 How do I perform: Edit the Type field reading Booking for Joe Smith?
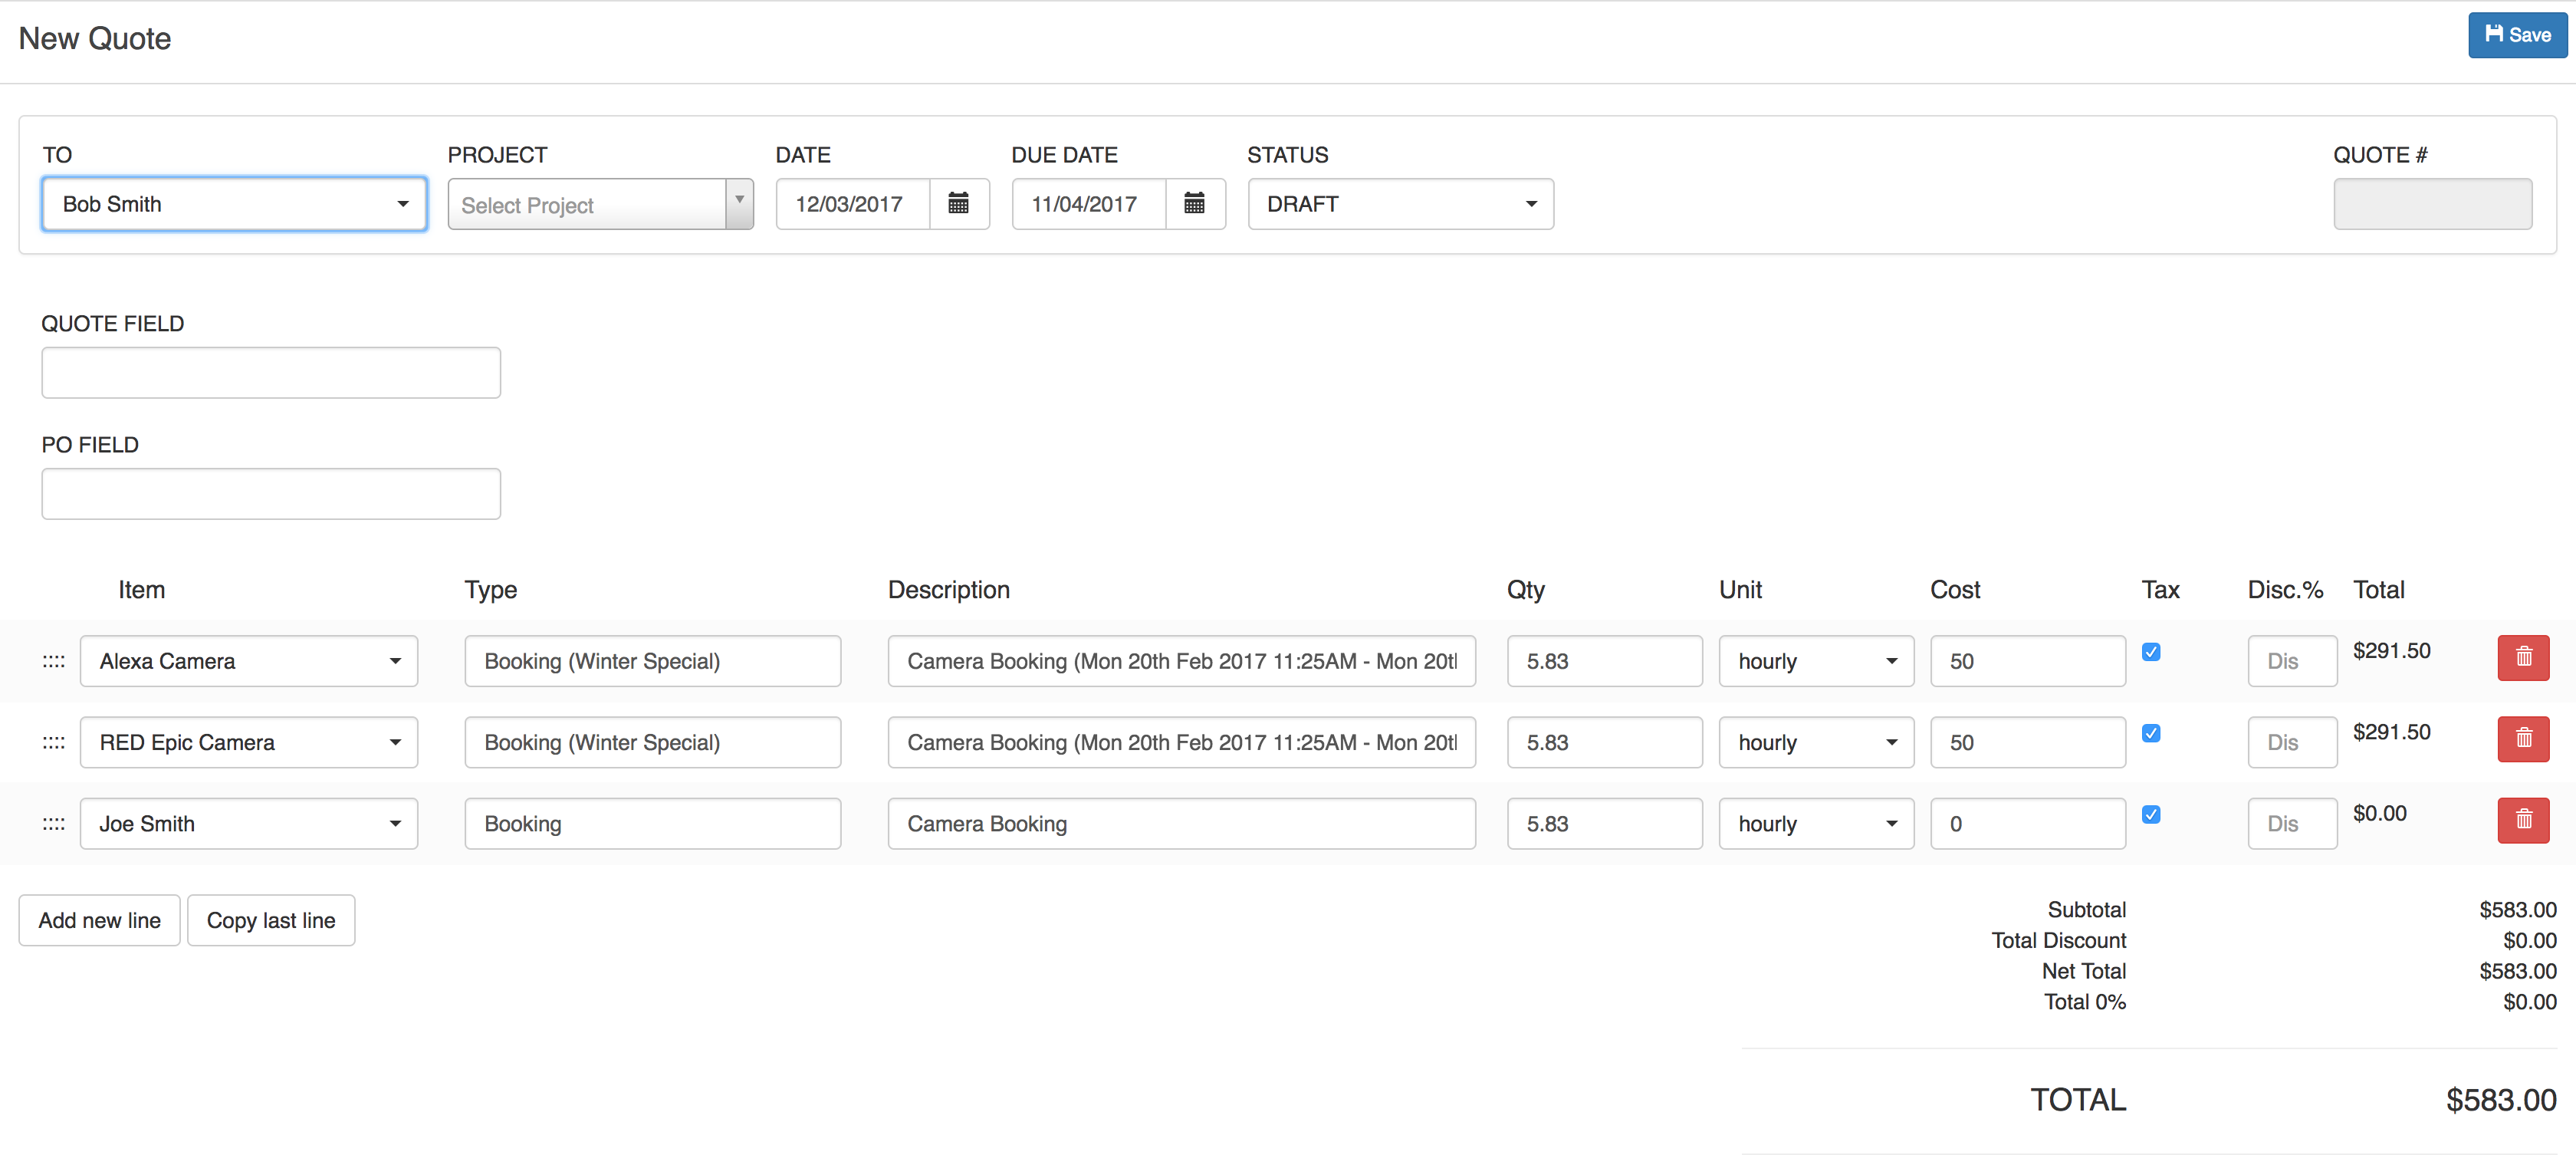653,824
